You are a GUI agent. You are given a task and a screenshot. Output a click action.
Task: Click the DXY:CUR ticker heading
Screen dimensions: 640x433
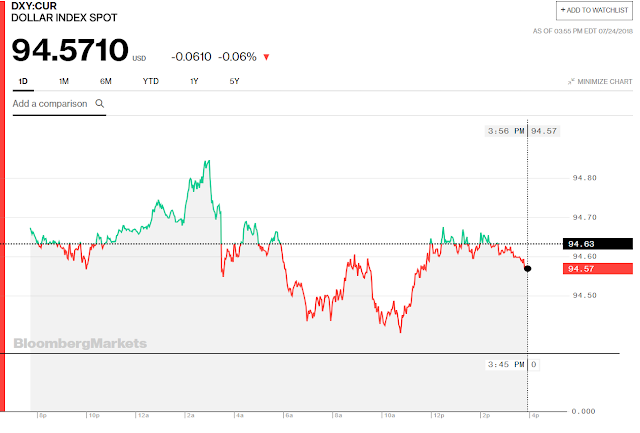coord(32,7)
